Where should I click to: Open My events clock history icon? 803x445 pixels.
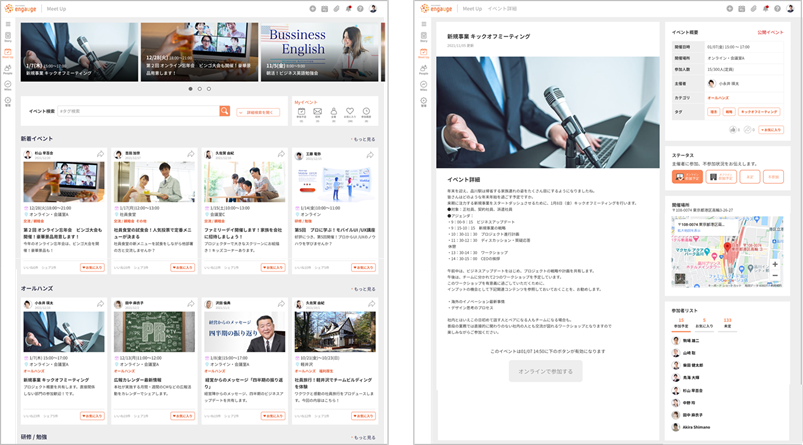(x=366, y=111)
